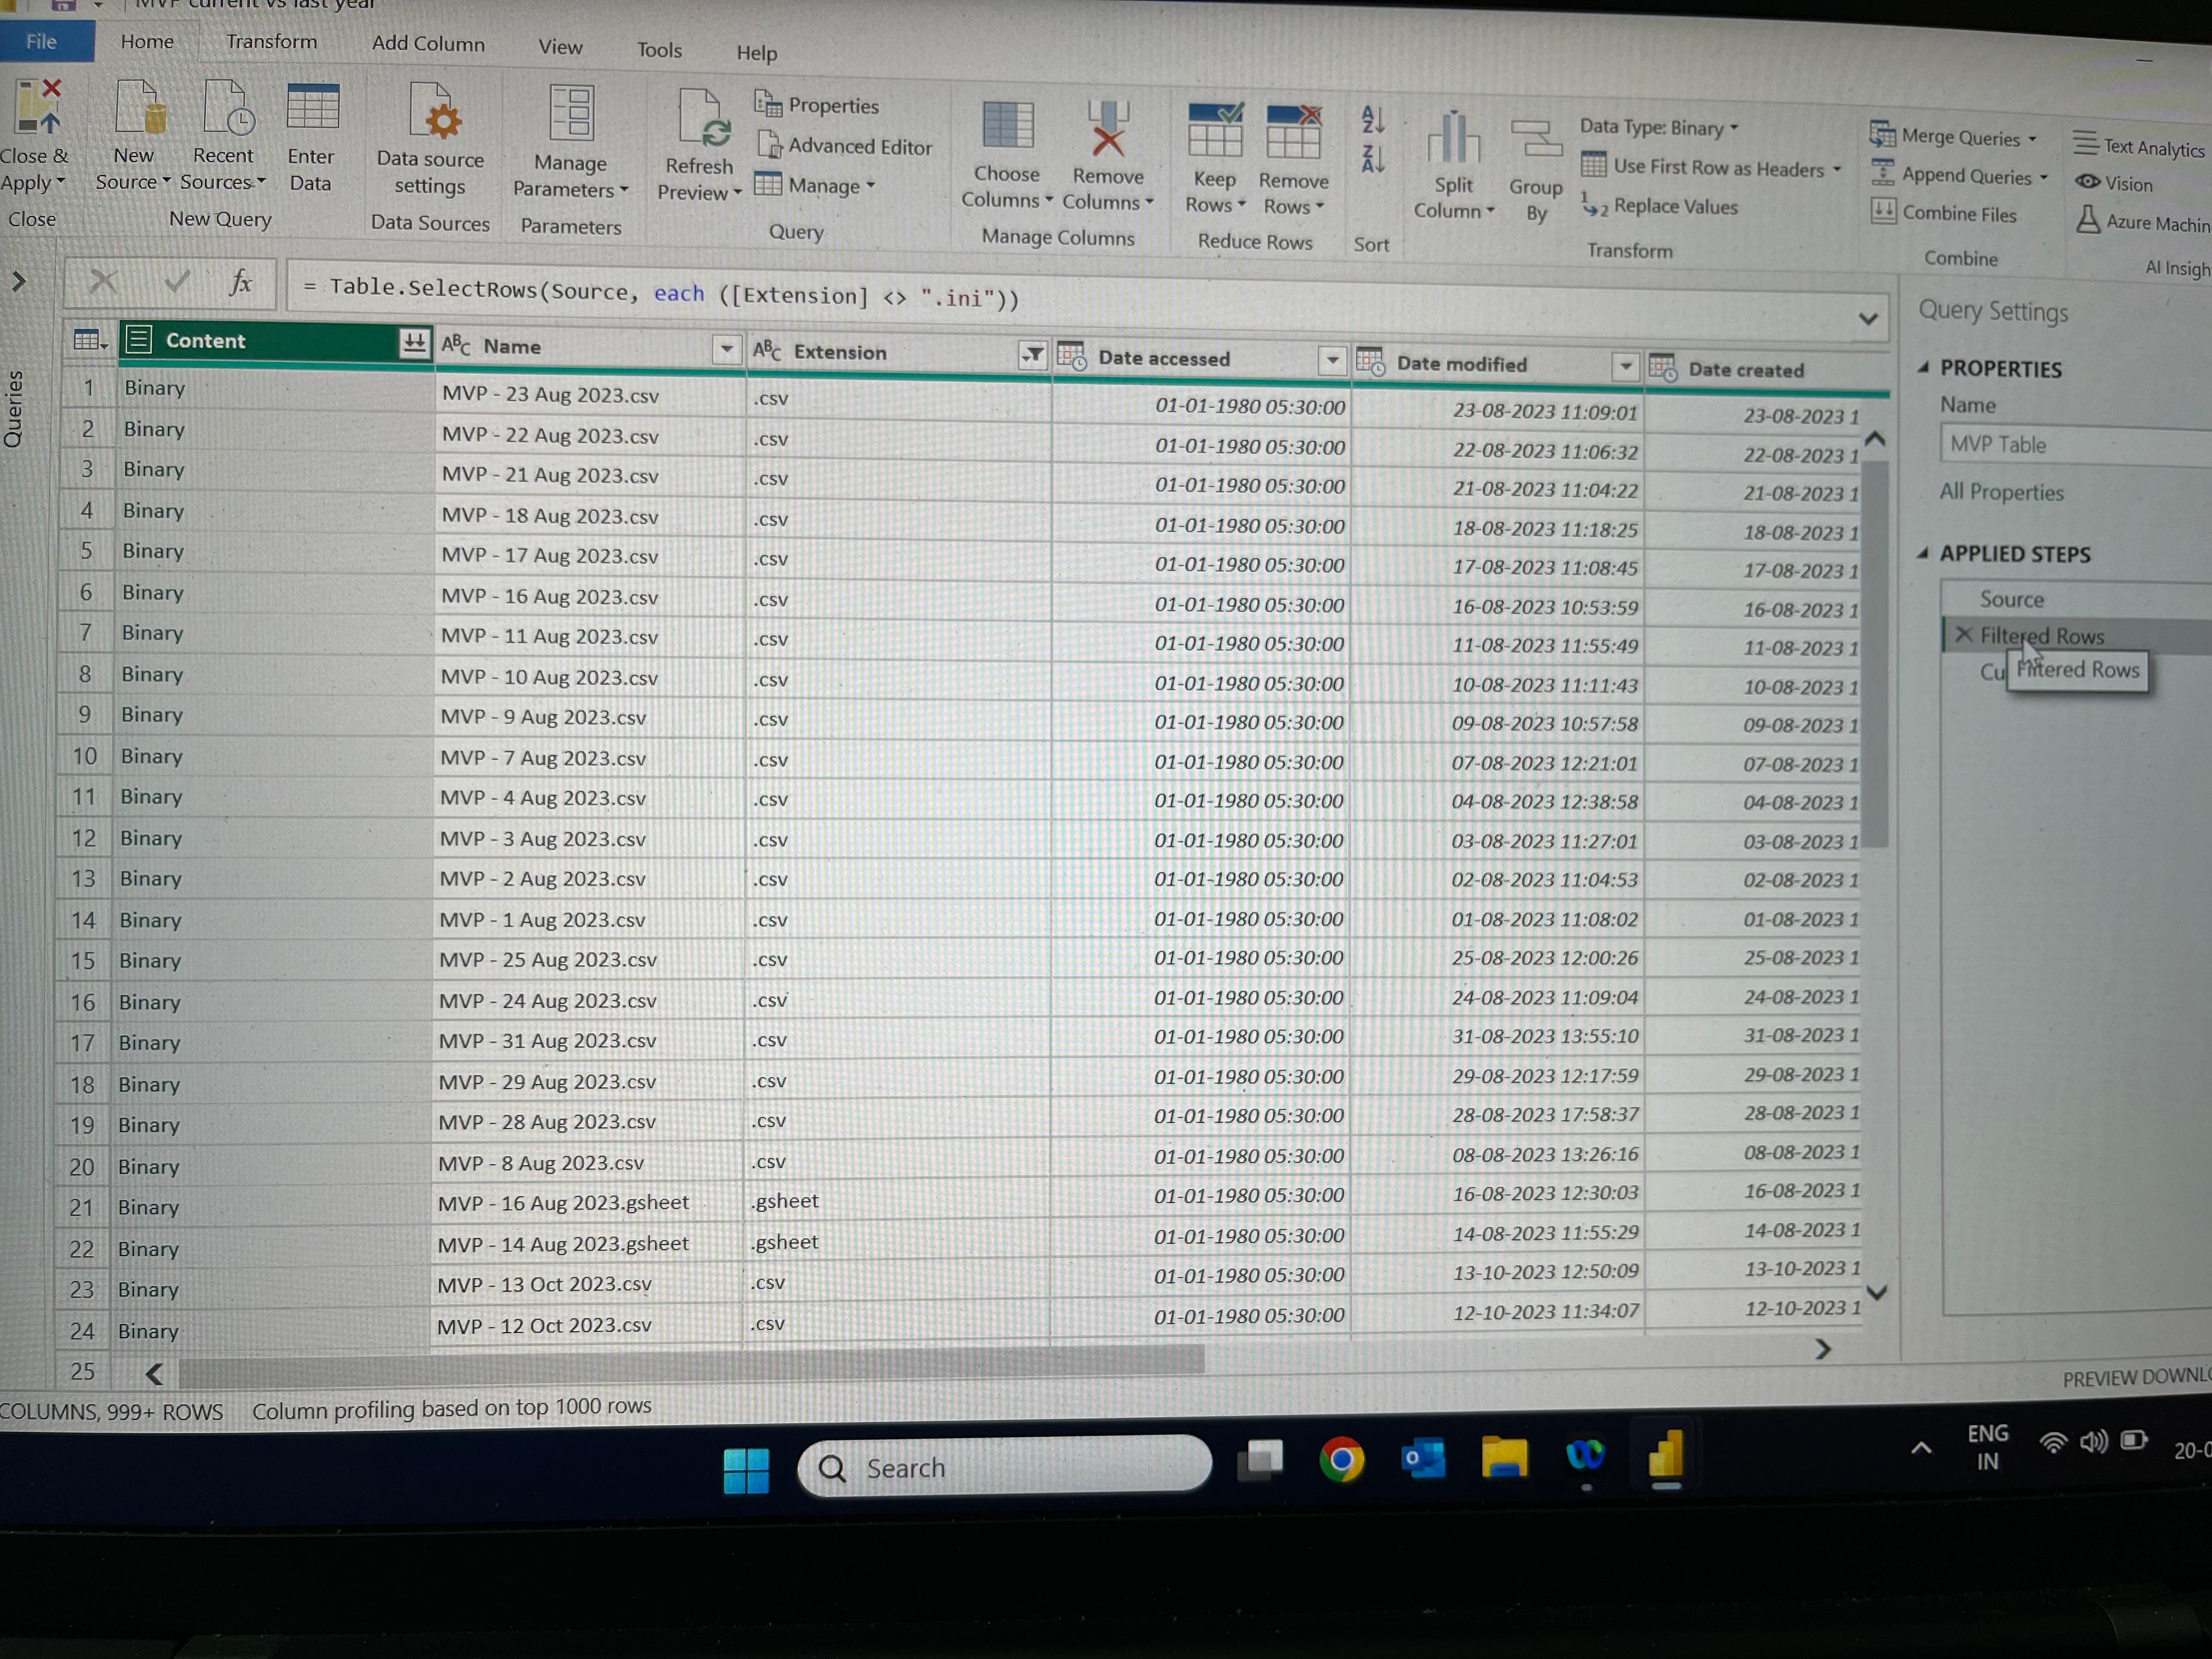Collapse the APPLIED STEPS section

[x=1922, y=553]
